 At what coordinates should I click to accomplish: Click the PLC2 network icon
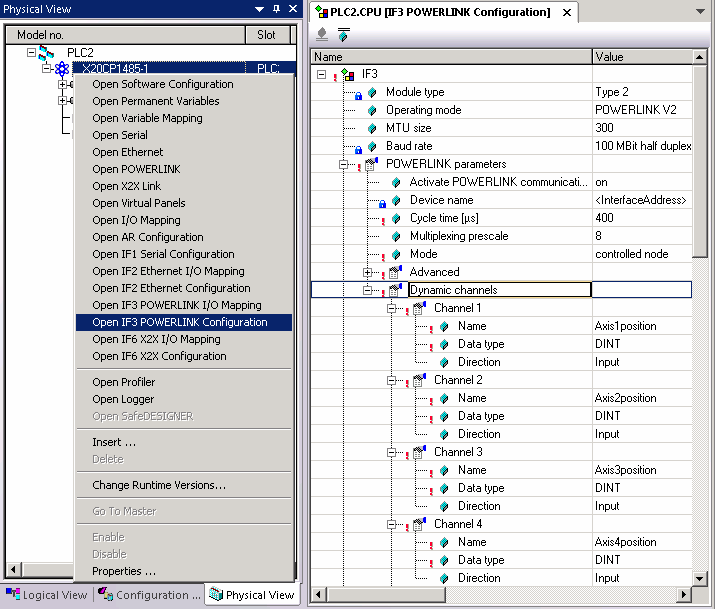click(x=46, y=53)
